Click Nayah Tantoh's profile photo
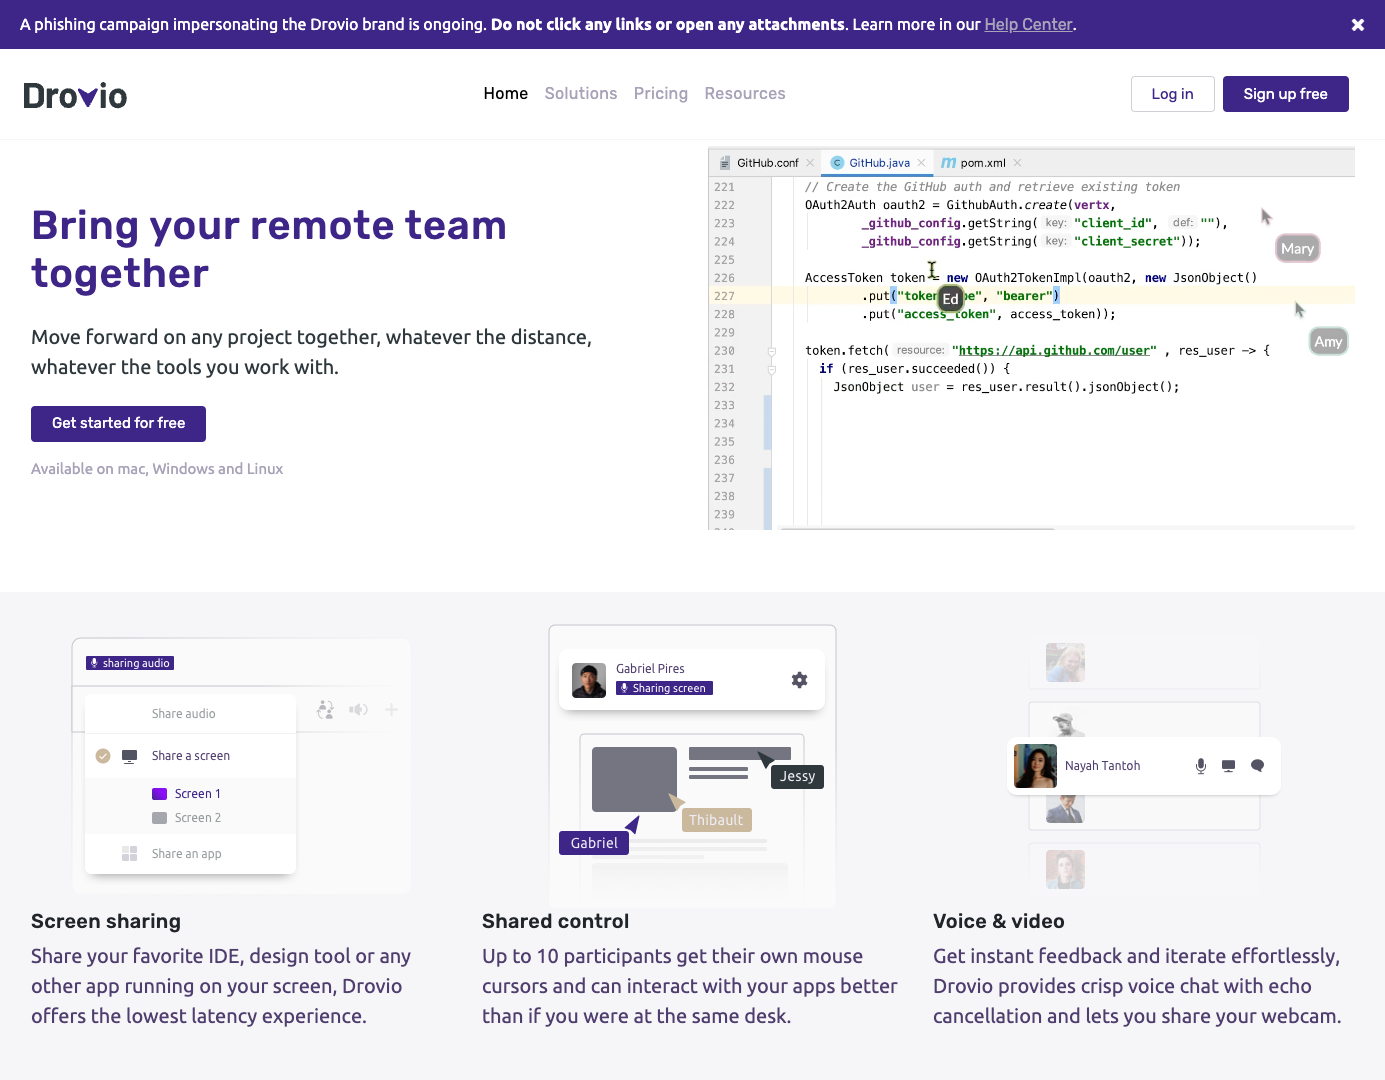1385x1080 pixels. point(1035,766)
